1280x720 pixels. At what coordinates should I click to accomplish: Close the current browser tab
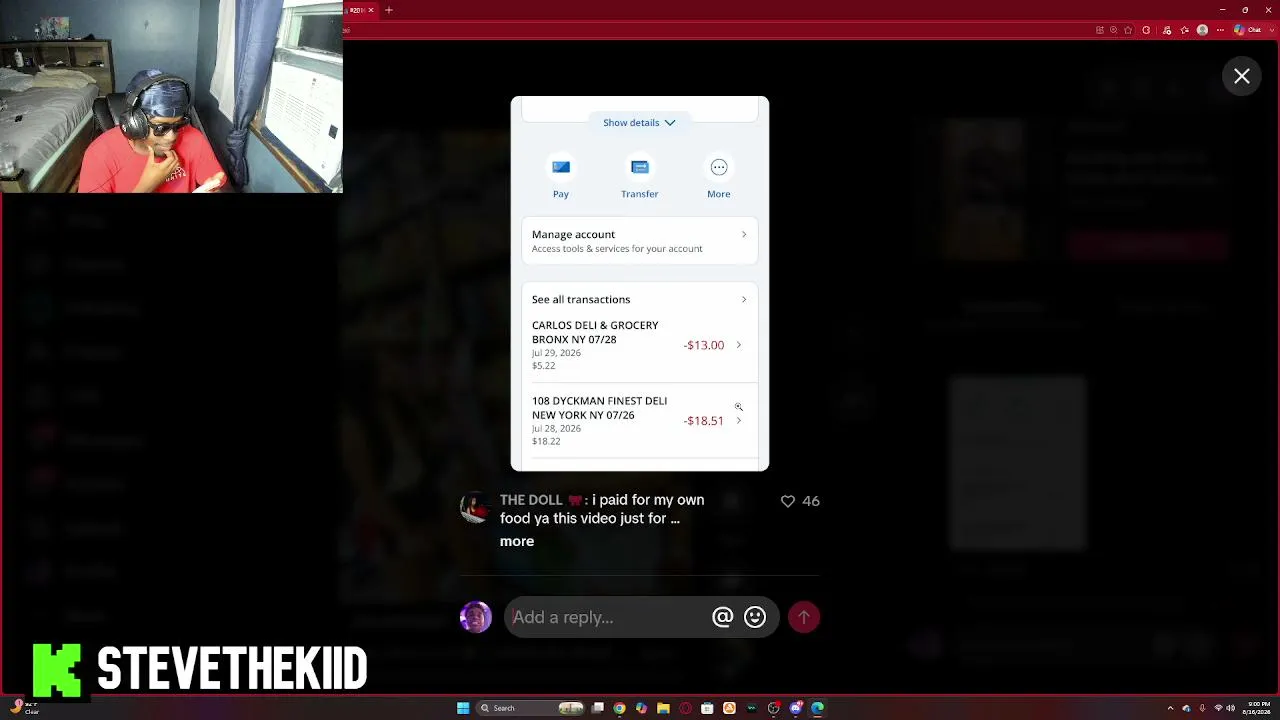[x=371, y=10]
